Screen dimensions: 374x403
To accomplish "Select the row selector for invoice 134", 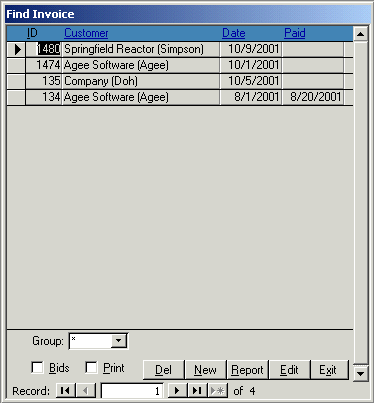I will coord(16,97).
